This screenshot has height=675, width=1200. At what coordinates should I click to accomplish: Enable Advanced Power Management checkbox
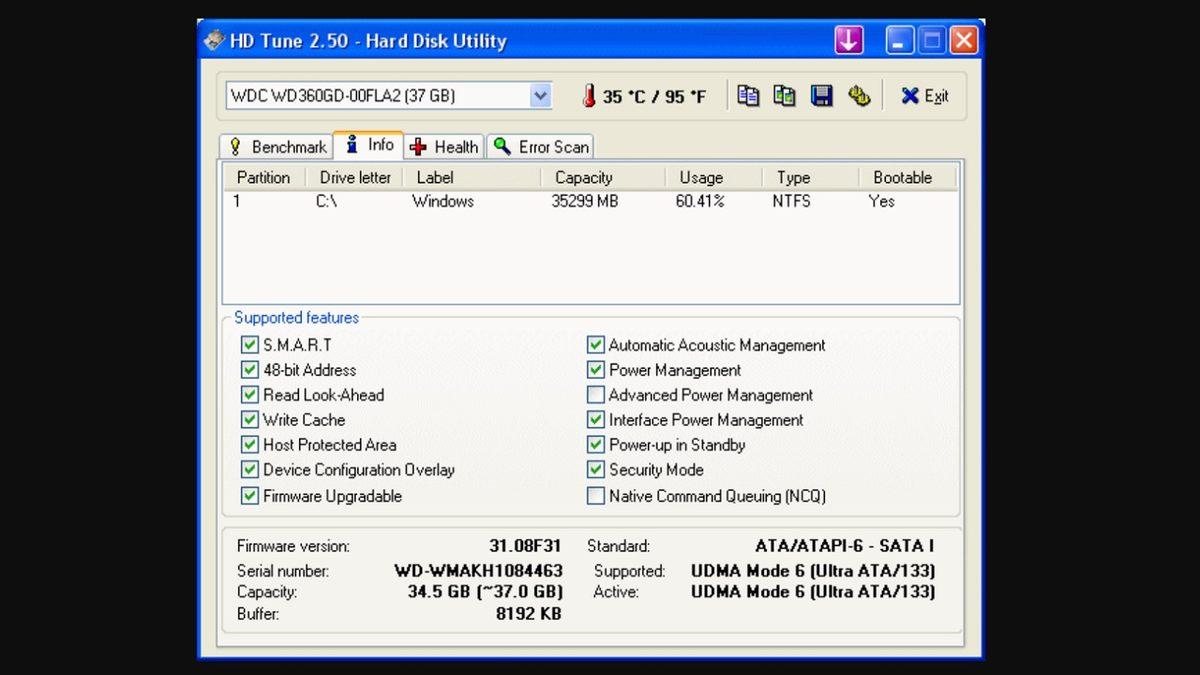[x=596, y=395]
